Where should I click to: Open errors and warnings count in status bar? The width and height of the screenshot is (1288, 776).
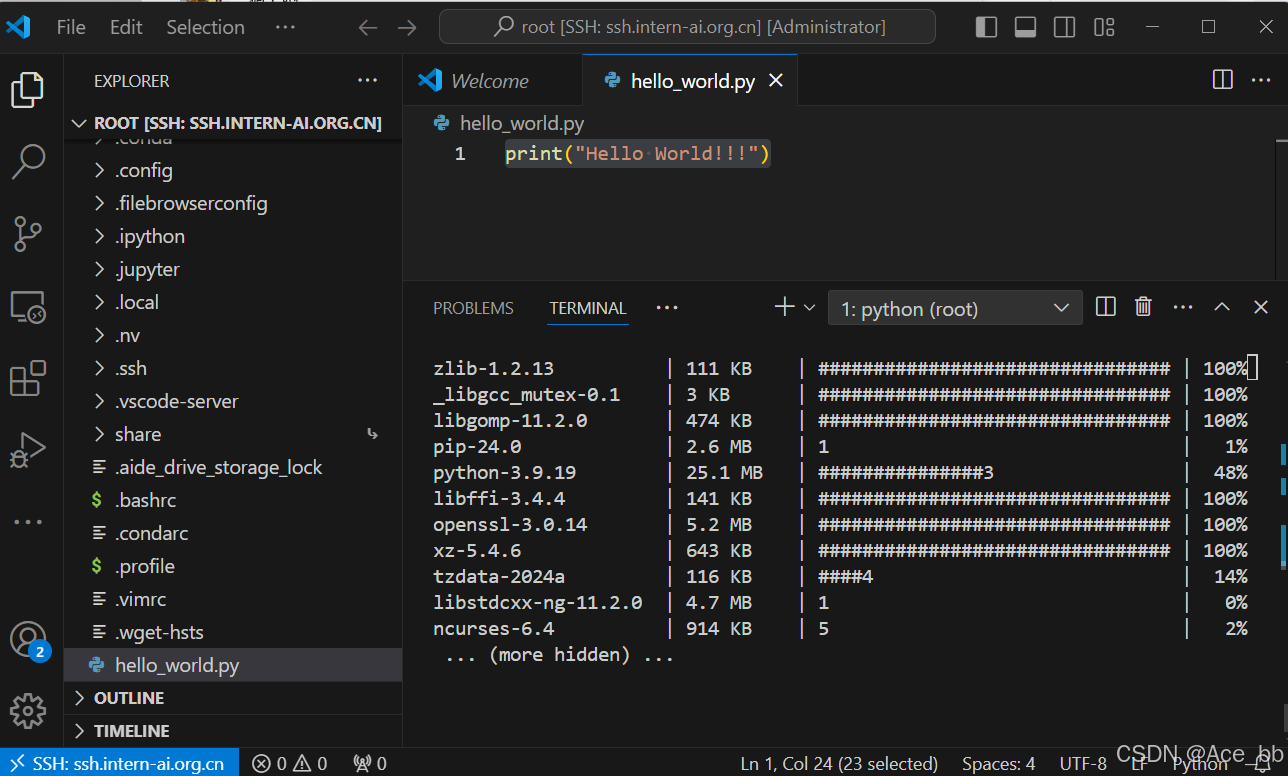coord(289,763)
